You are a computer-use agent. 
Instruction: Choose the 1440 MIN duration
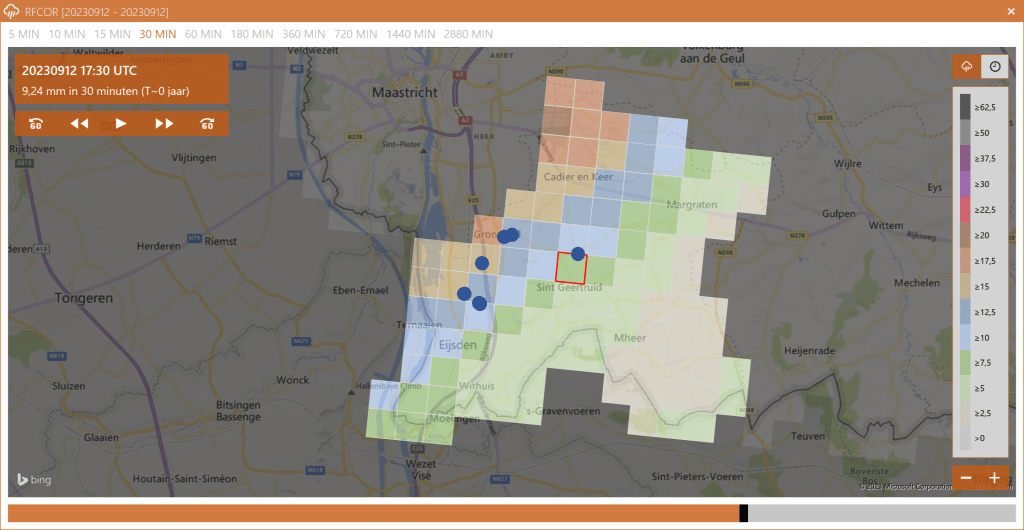[412, 34]
